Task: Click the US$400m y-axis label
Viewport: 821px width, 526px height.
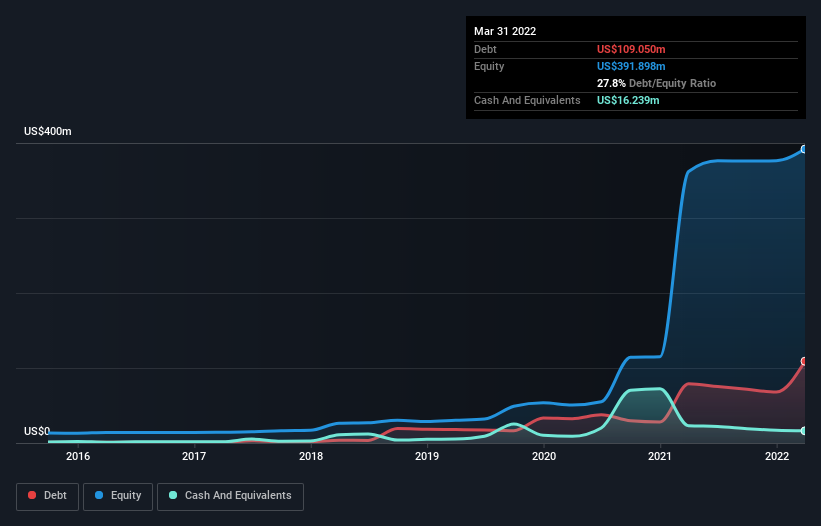Action: pos(48,131)
